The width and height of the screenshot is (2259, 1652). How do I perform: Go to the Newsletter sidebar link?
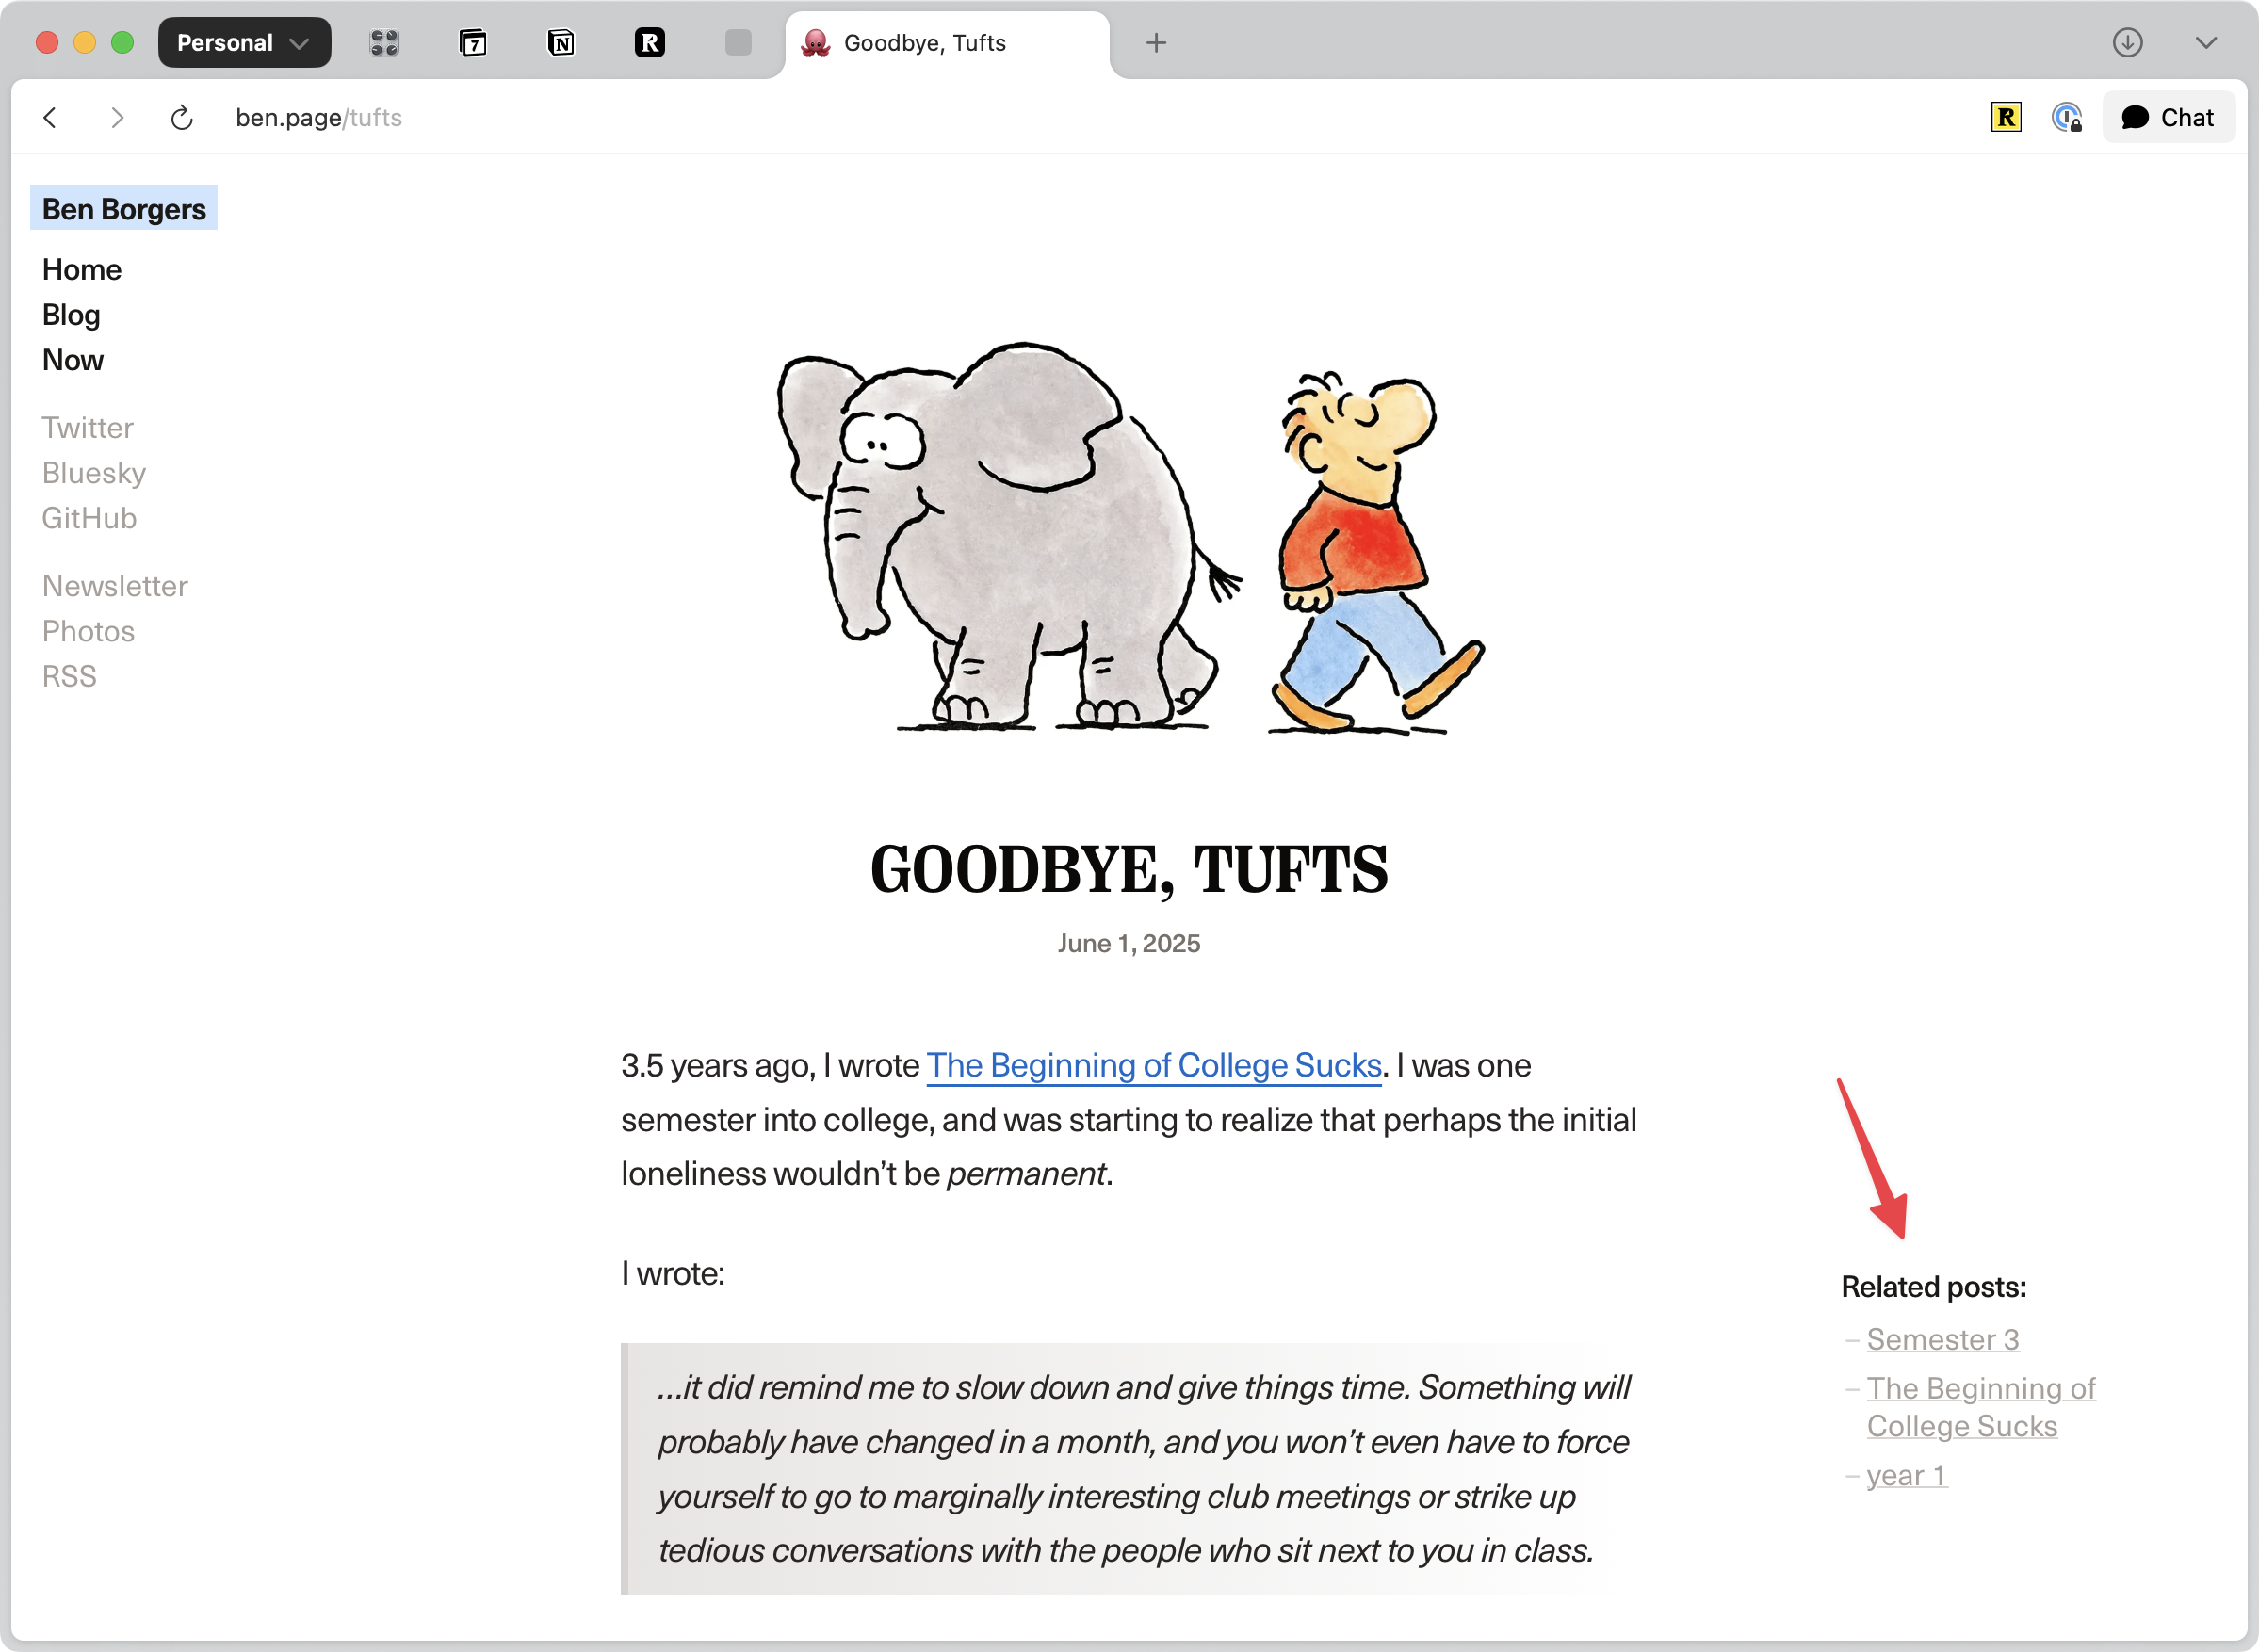pos(115,586)
